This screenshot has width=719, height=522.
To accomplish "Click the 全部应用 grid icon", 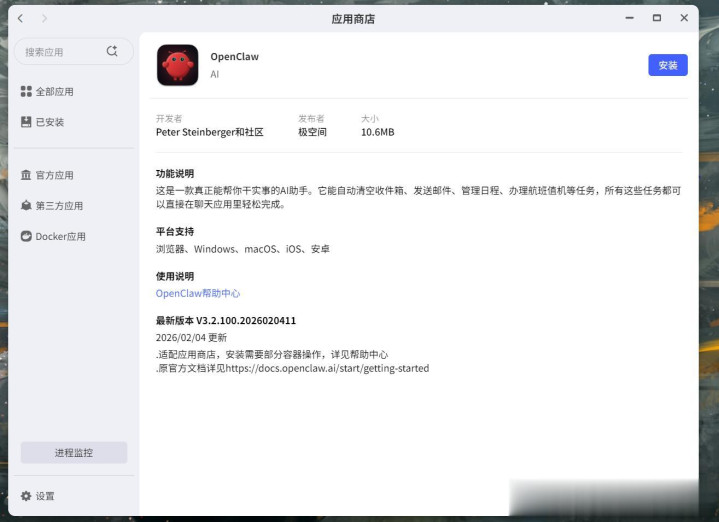I will coord(26,91).
